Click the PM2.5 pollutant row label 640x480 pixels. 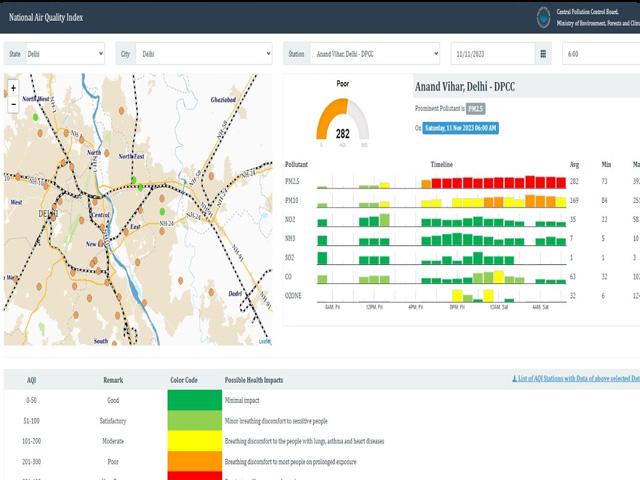[x=292, y=181]
